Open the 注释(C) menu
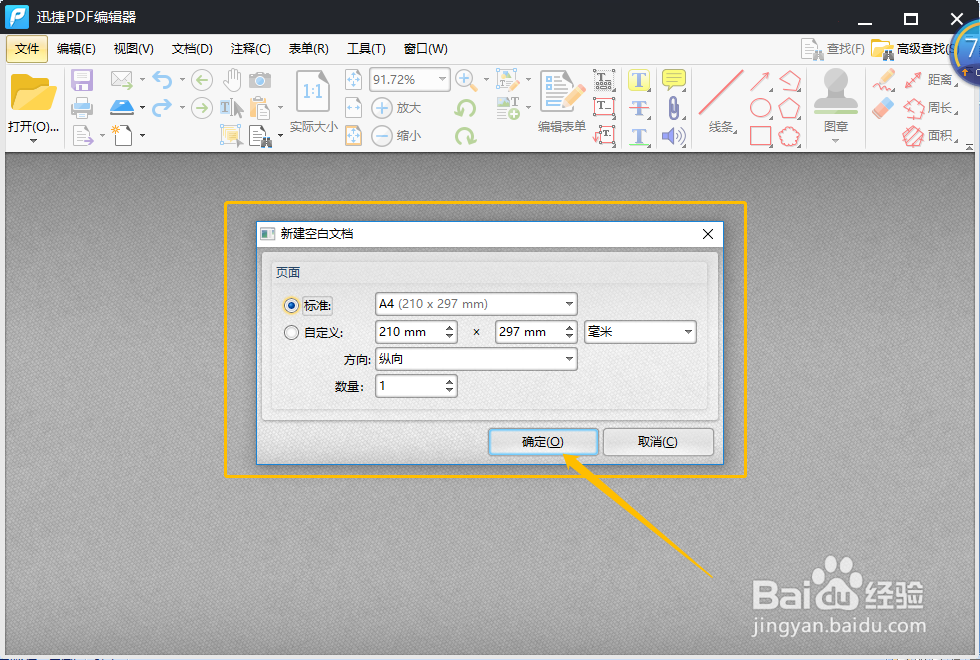 [251, 48]
